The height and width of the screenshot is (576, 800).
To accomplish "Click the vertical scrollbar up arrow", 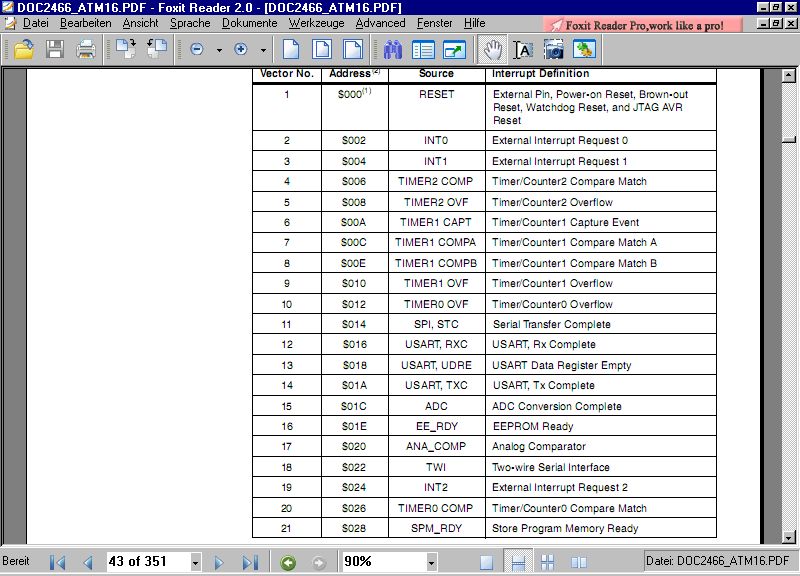I will (789, 75).
